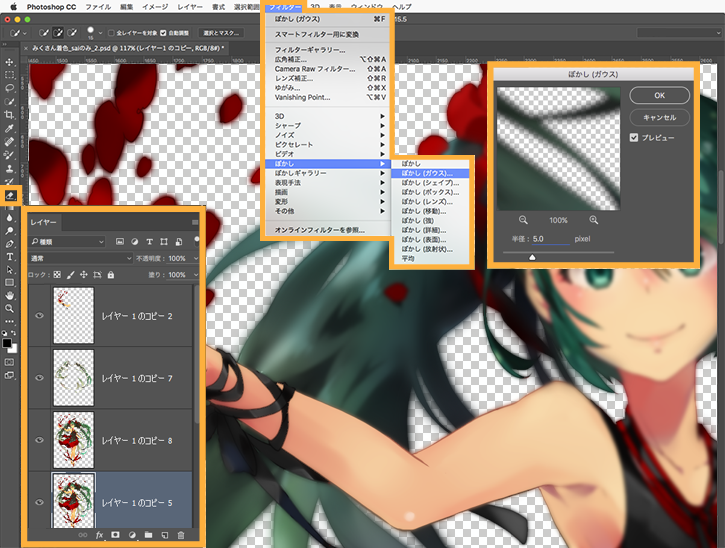This screenshot has height=548, width=725.
Task: Select the Dodge tool
Action: [x=9, y=231]
